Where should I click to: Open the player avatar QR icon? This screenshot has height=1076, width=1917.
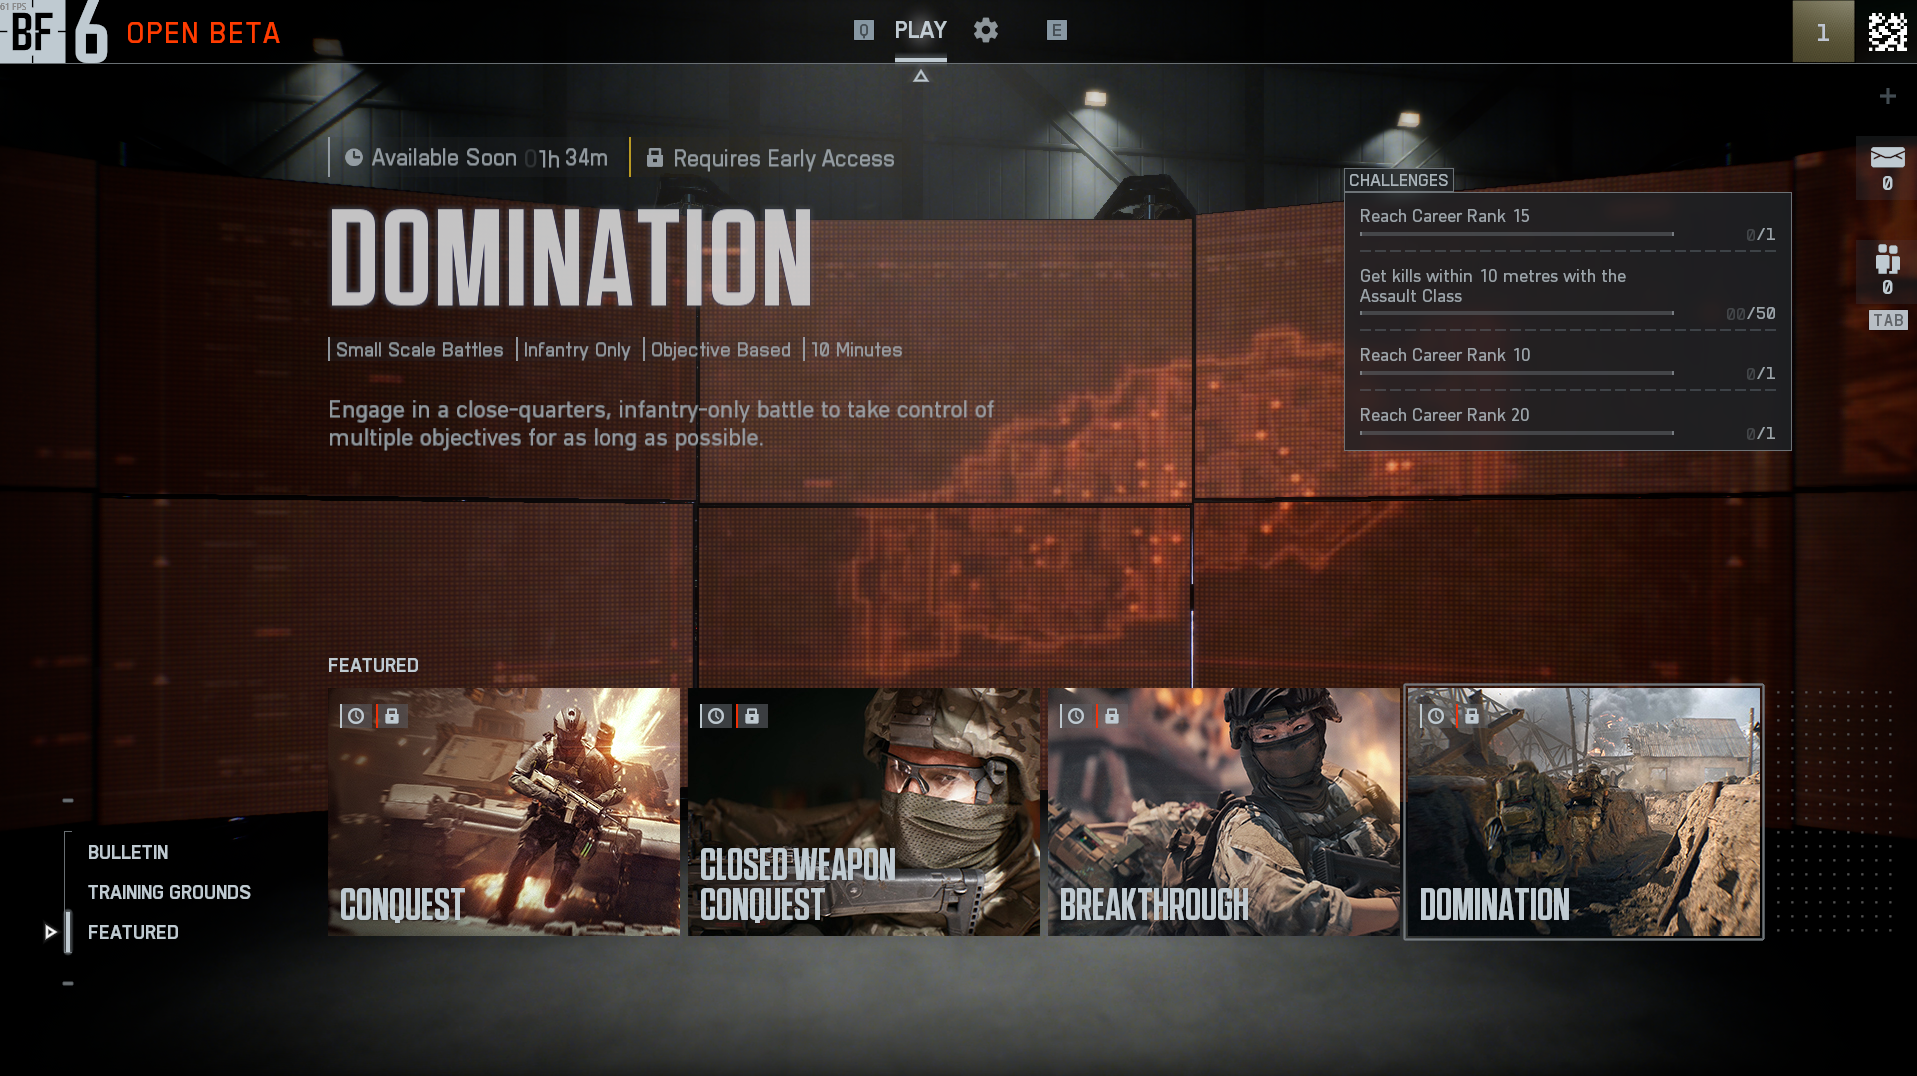1887,32
